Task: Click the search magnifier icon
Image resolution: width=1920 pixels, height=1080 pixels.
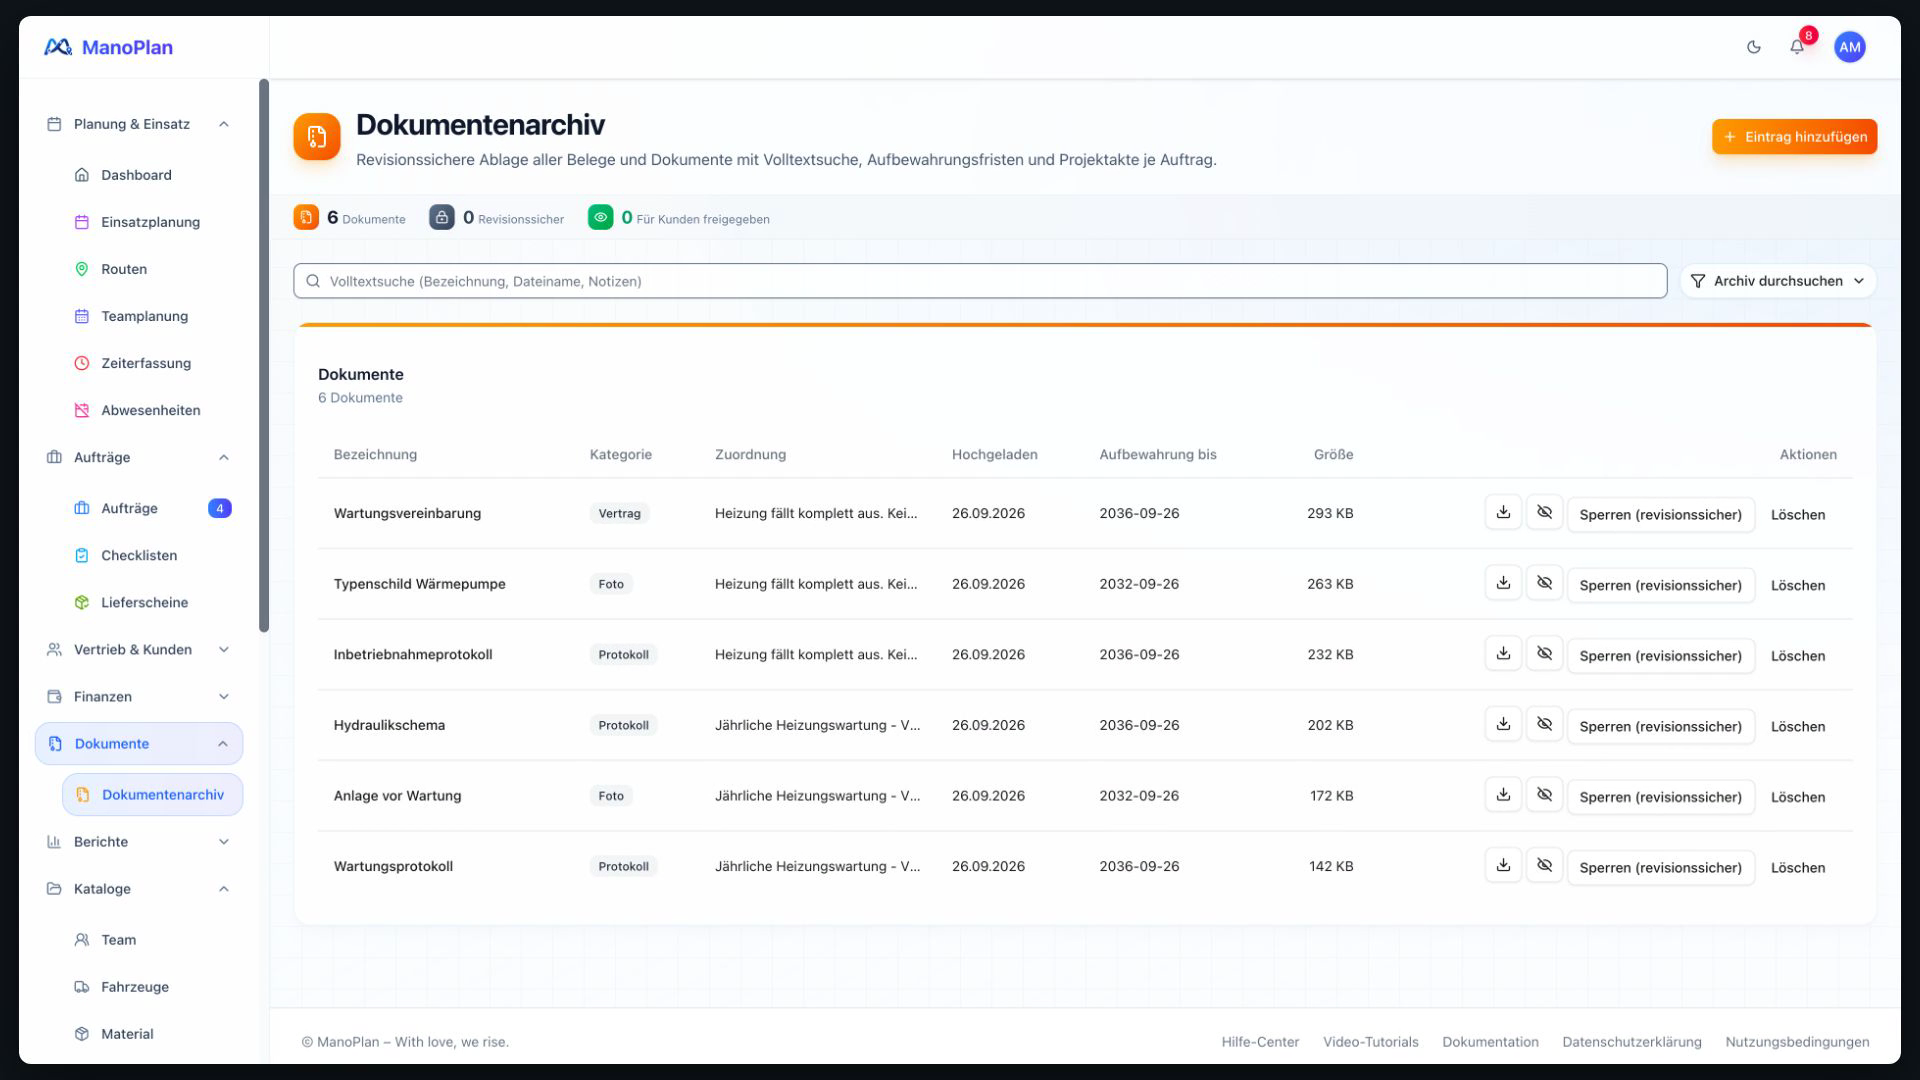Action: coord(313,281)
